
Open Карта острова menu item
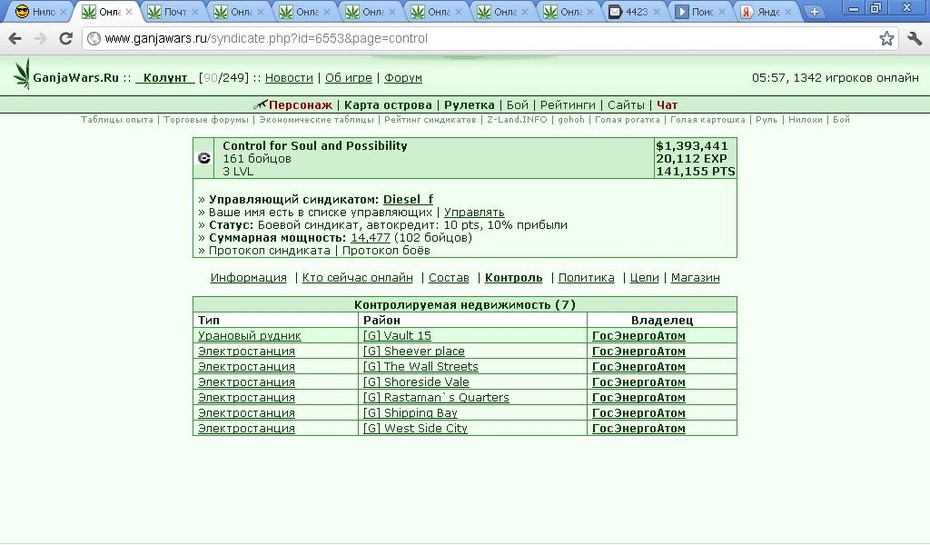tap(388, 105)
